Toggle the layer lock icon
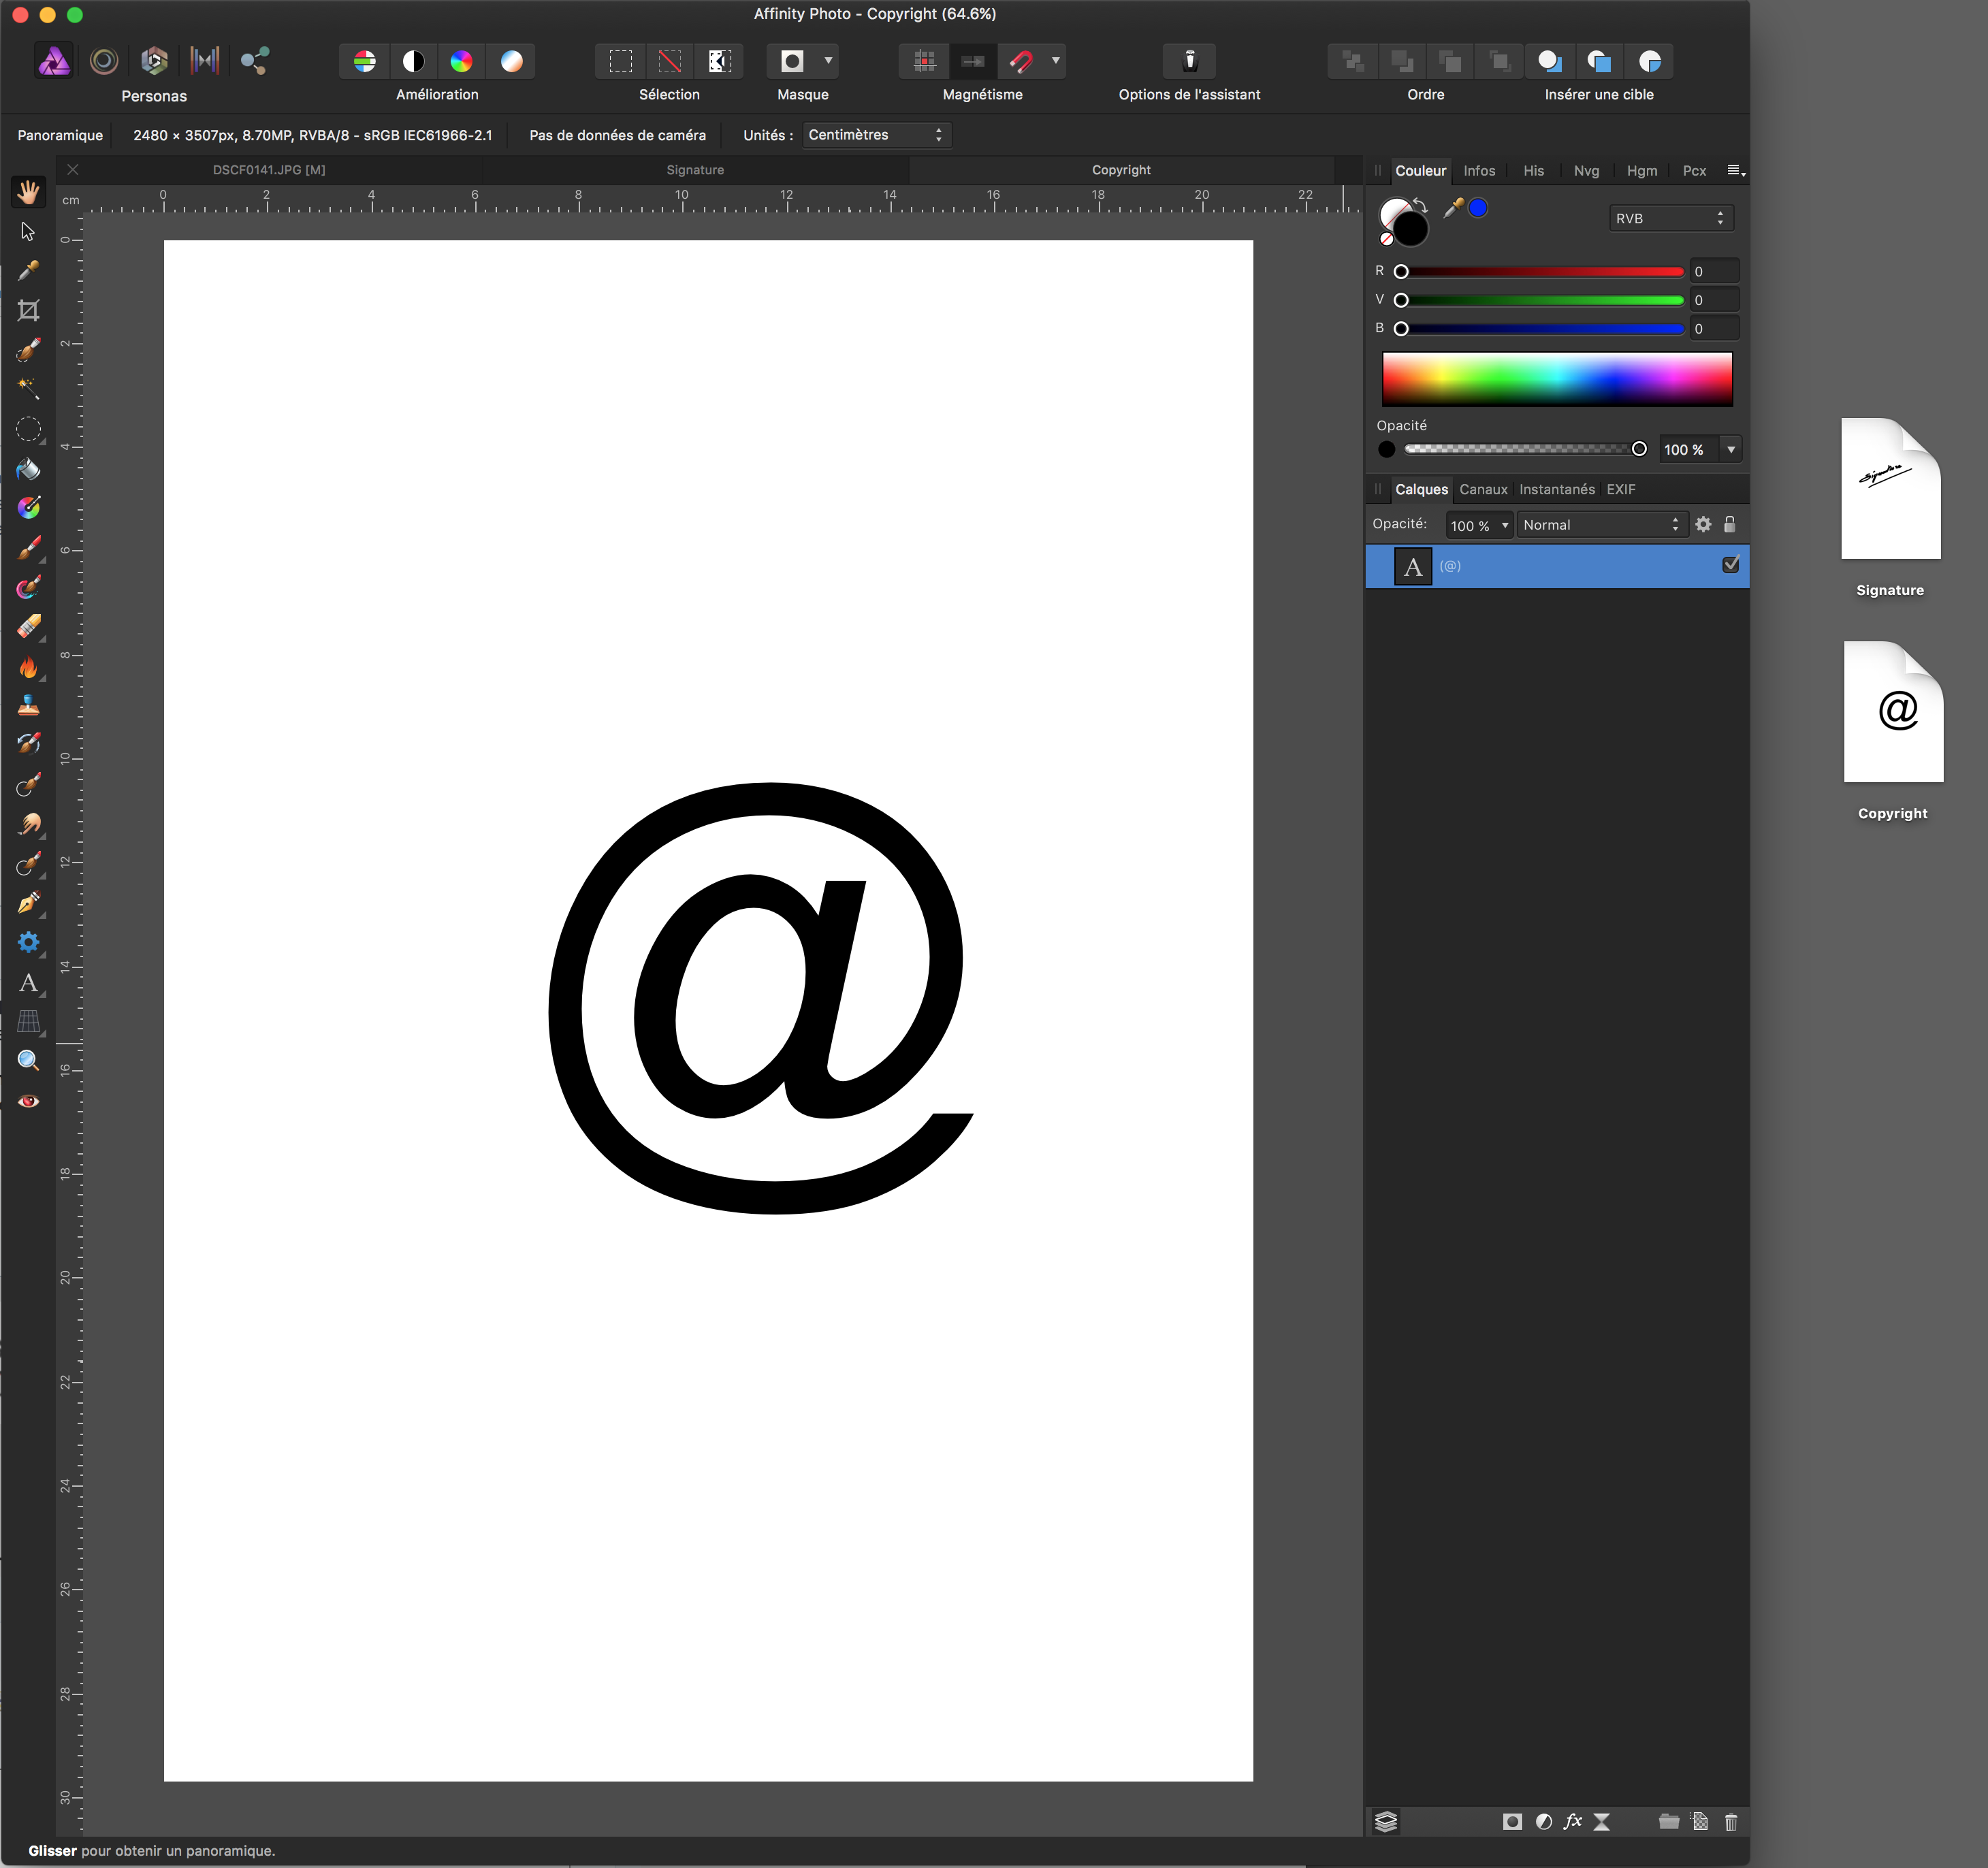Image resolution: width=1988 pixels, height=1868 pixels. [1730, 524]
